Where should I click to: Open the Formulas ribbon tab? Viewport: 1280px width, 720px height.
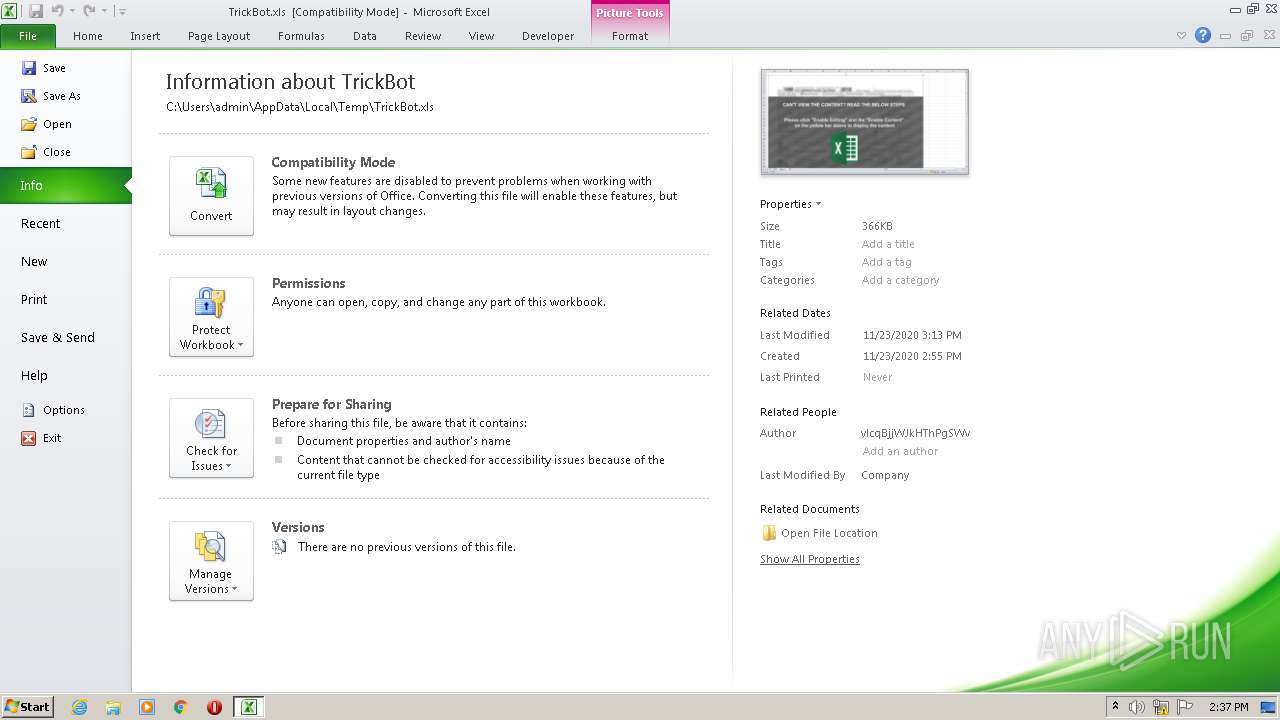pos(301,36)
